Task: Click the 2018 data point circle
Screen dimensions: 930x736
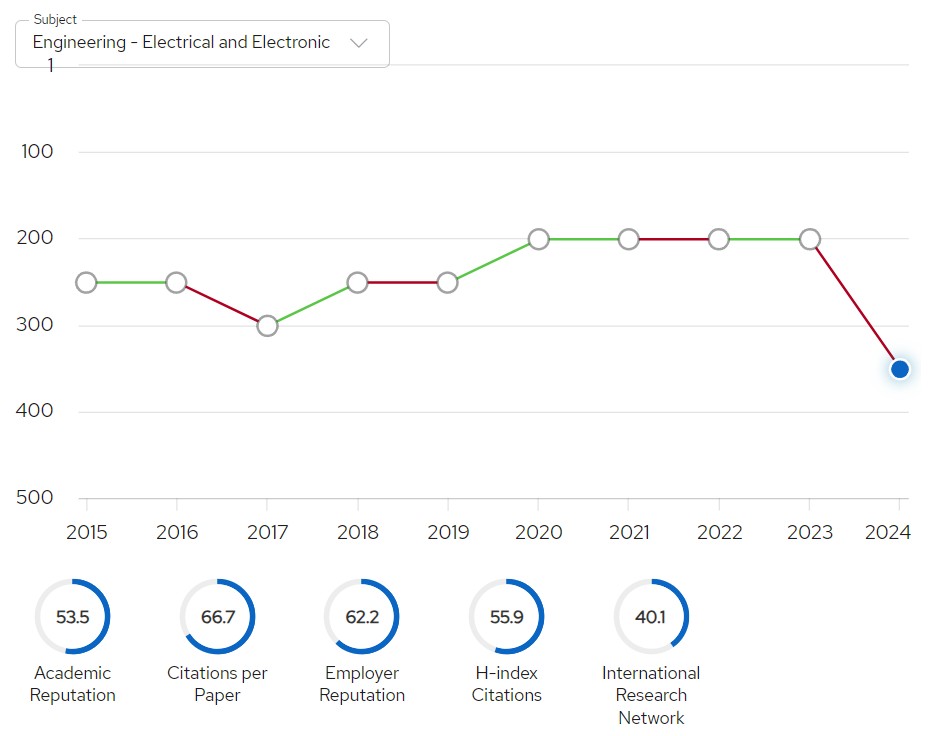Action: pyautogui.click(x=358, y=283)
